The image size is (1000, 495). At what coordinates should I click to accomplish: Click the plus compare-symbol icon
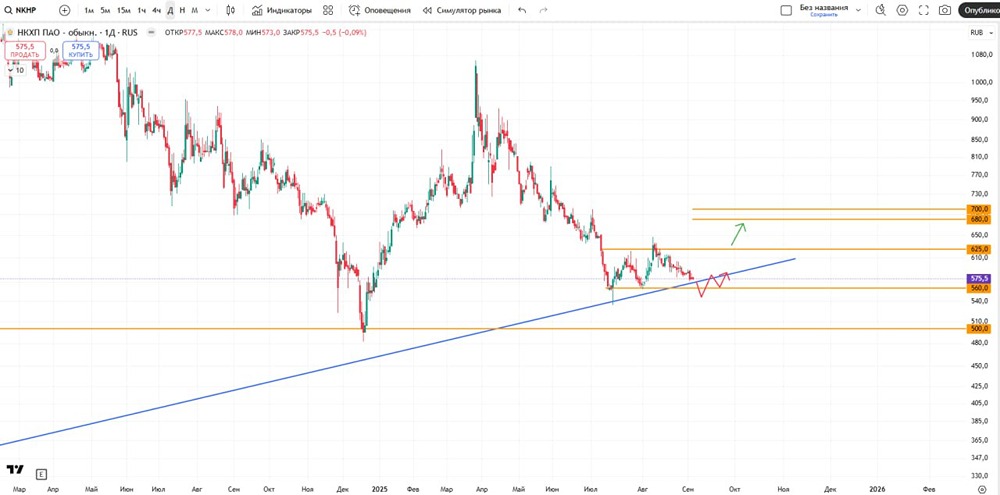click(x=64, y=10)
